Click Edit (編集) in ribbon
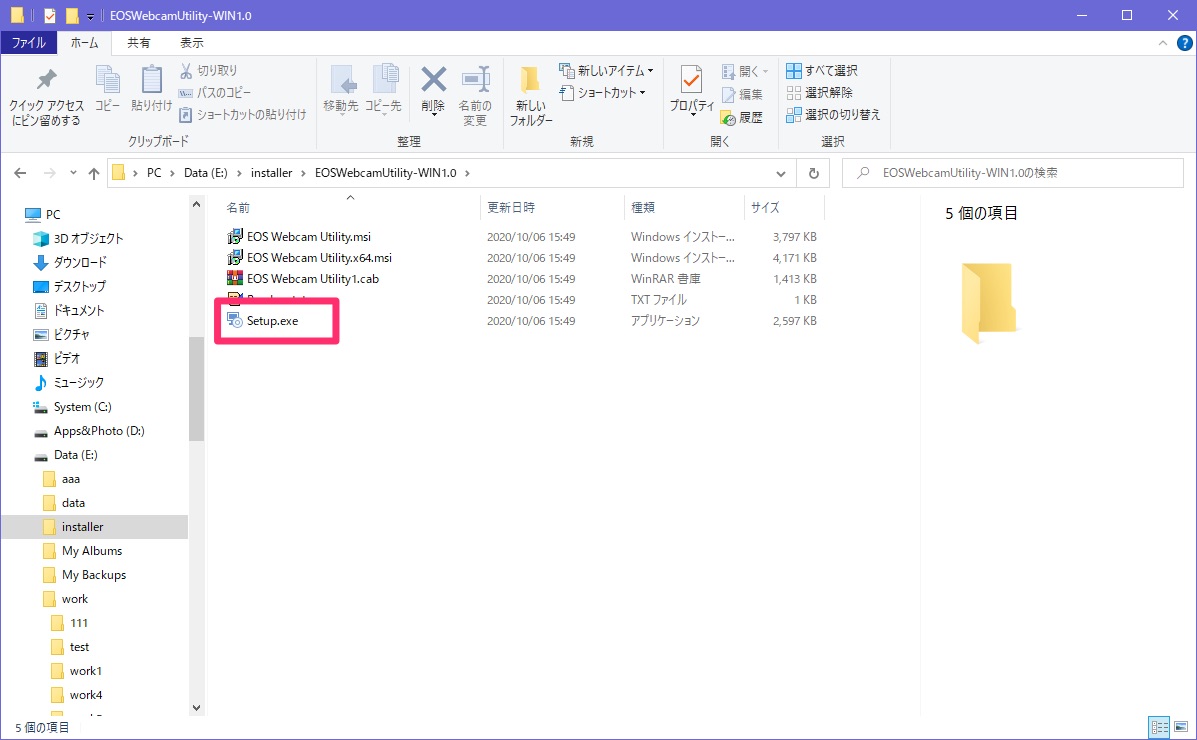The image size is (1197, 740). point(741,95)
